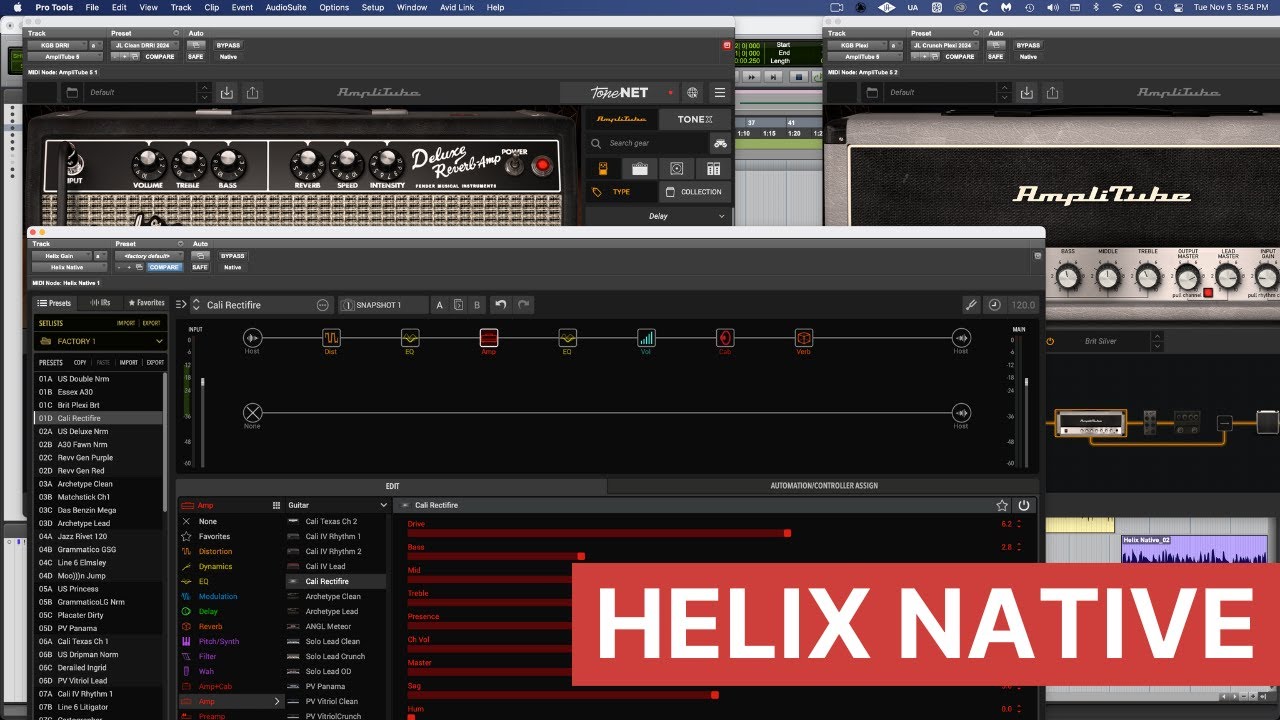Click the TYPE filter button
This screenshot has width=1280, height=720.
pyautogui.click(x=621, y=191)
